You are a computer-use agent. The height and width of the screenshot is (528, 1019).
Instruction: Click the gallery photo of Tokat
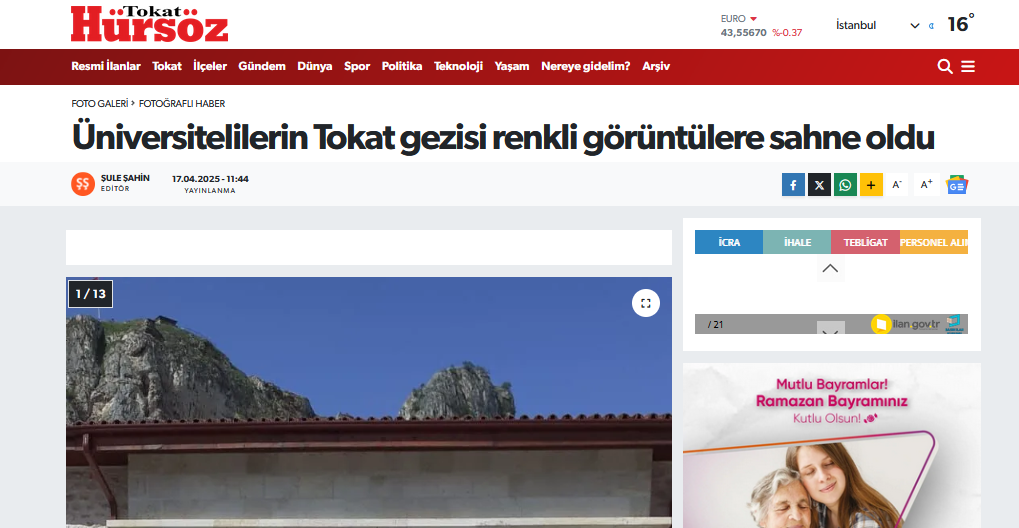tap(368, 403)
